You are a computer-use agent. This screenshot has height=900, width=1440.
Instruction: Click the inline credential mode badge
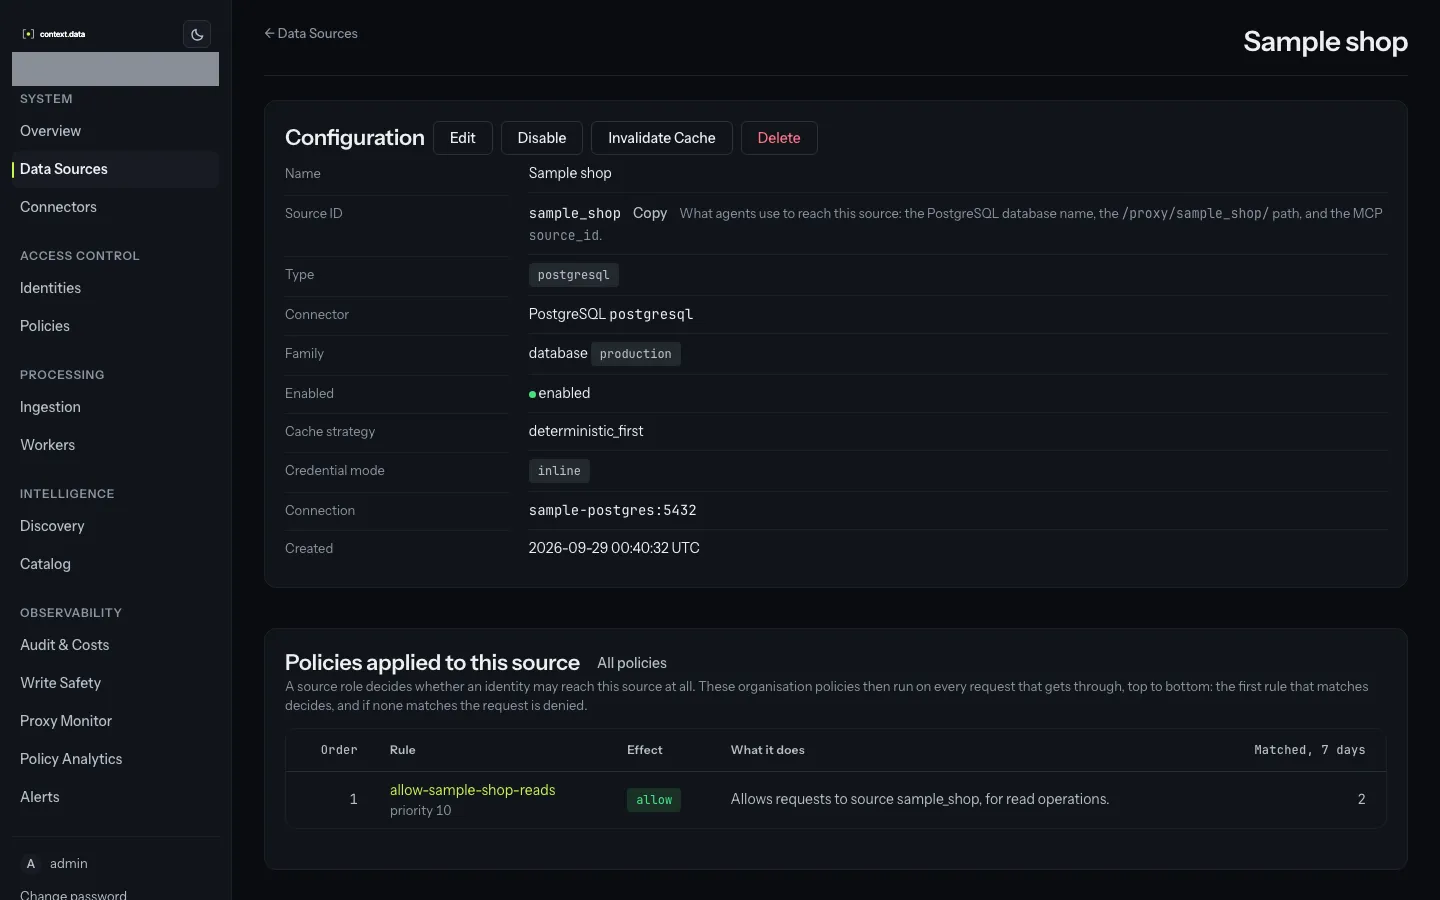point(559,471)
